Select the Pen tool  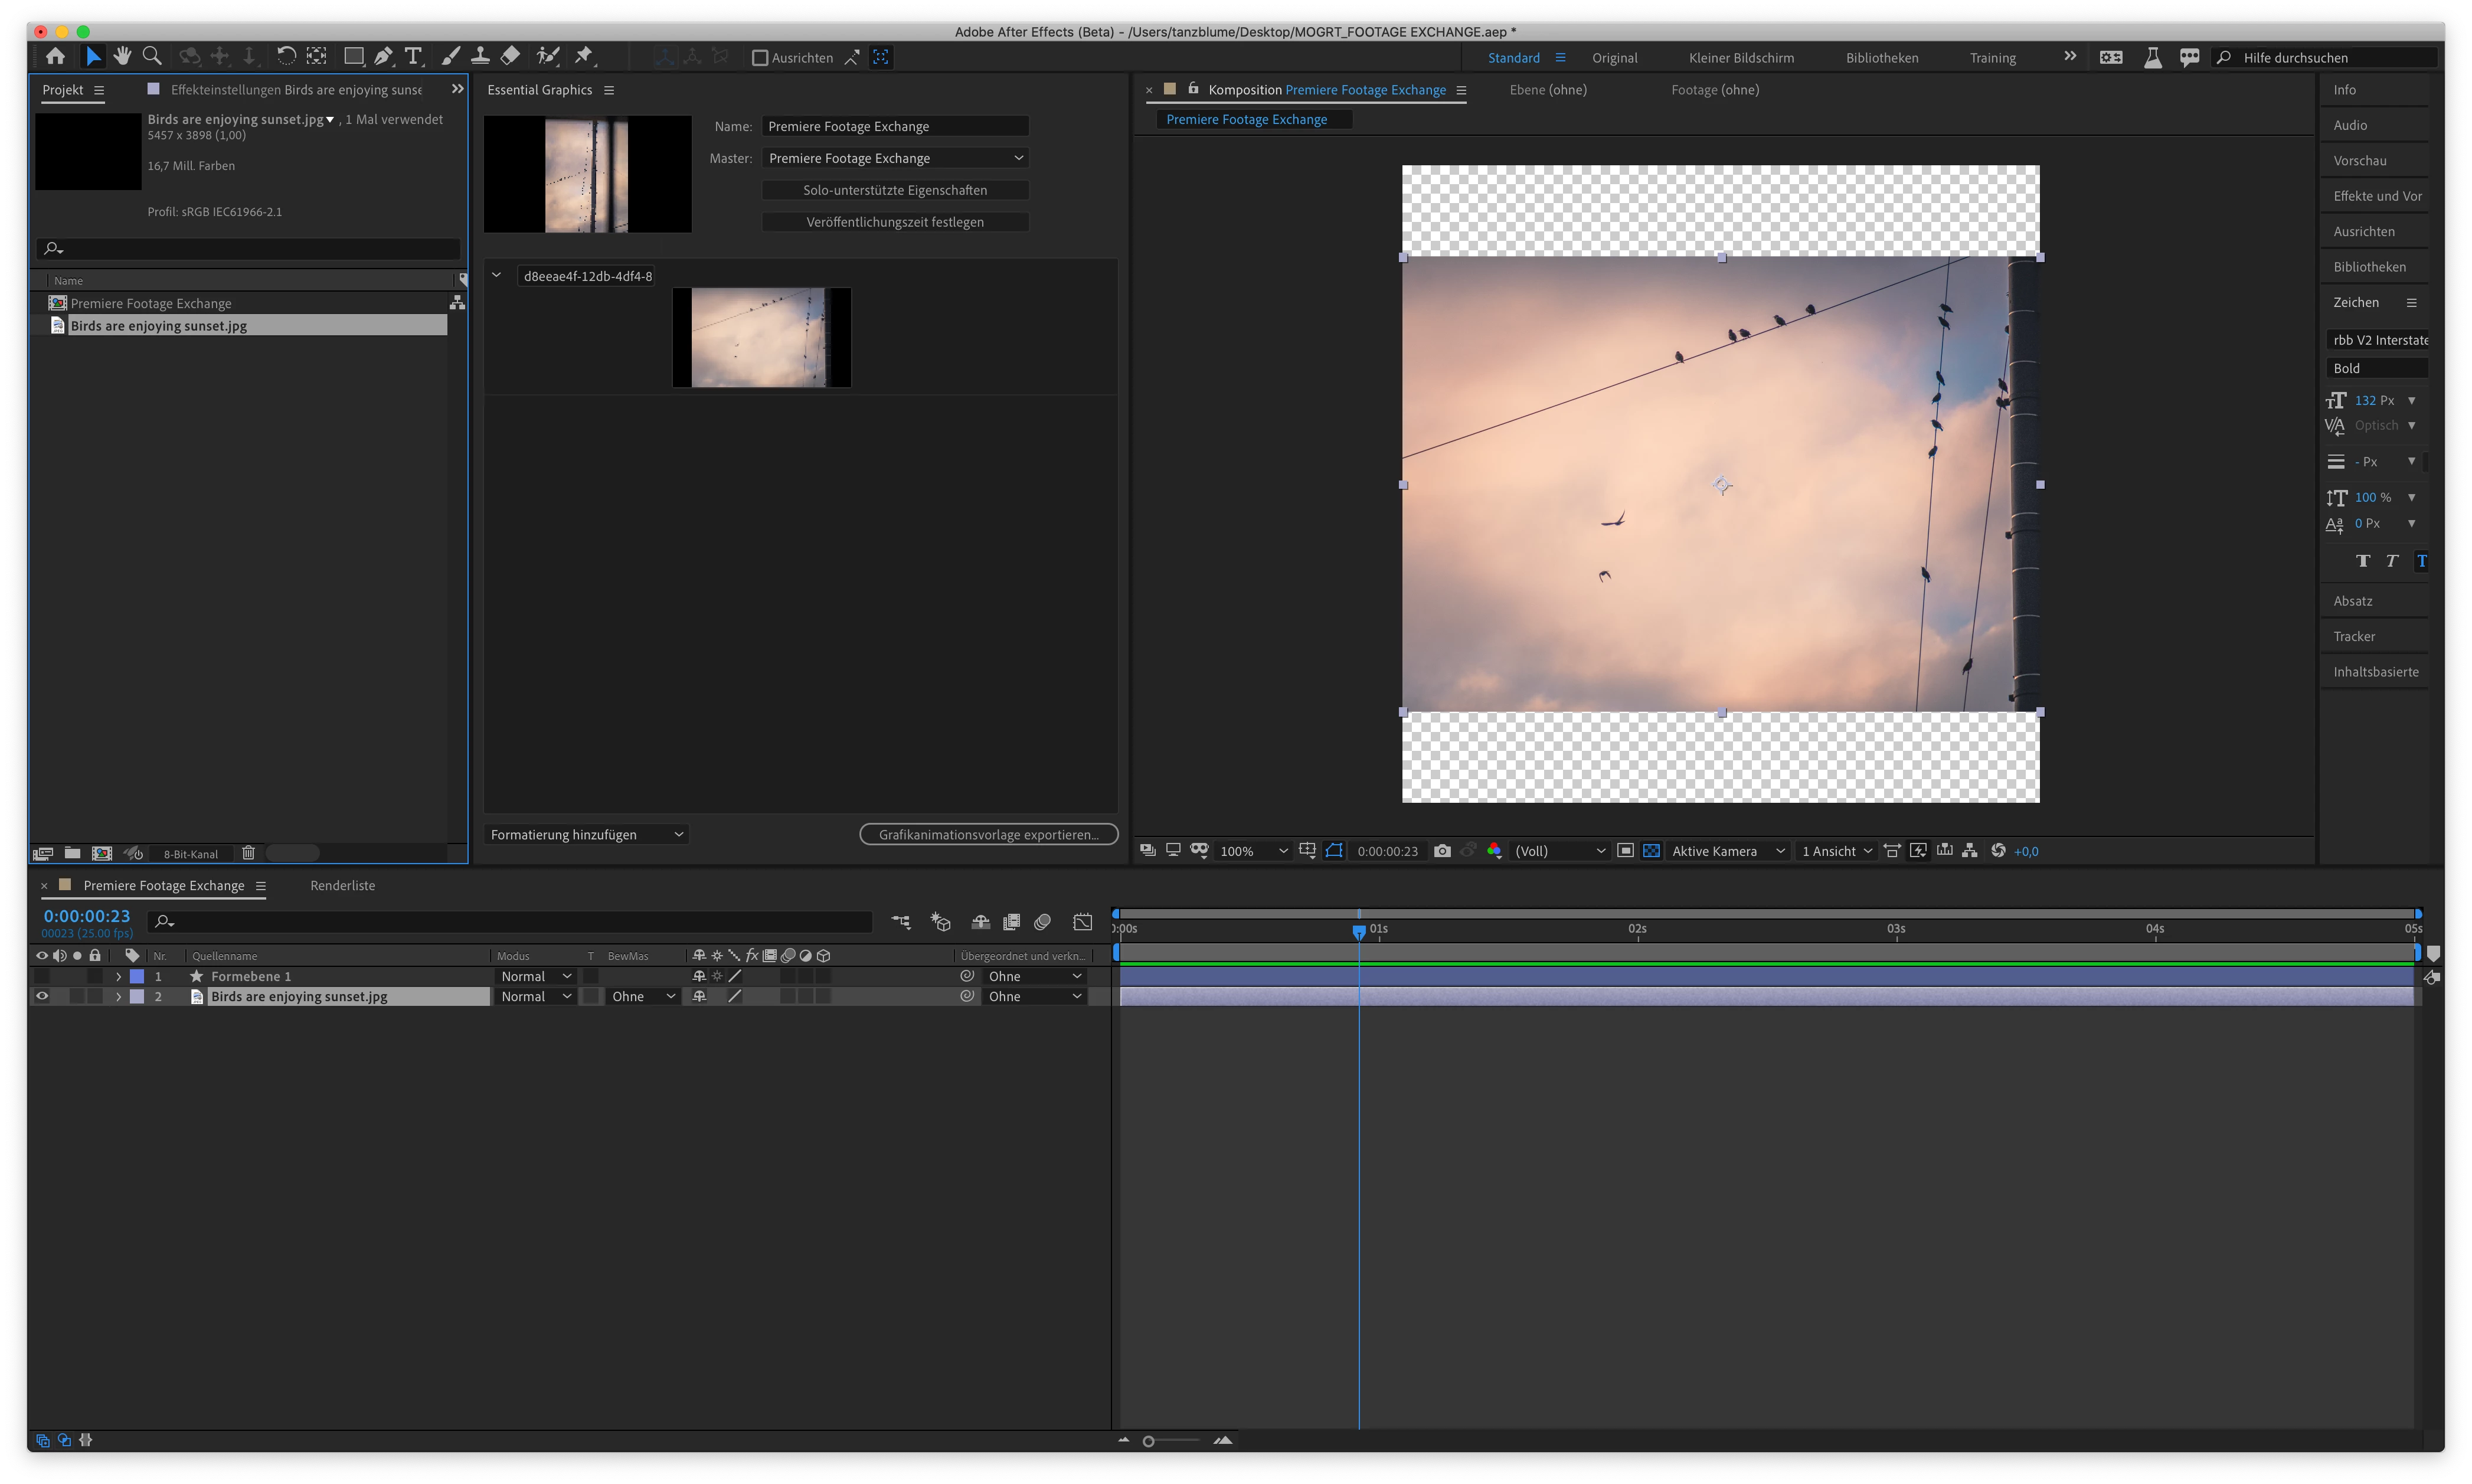click(x=383, y=57)
